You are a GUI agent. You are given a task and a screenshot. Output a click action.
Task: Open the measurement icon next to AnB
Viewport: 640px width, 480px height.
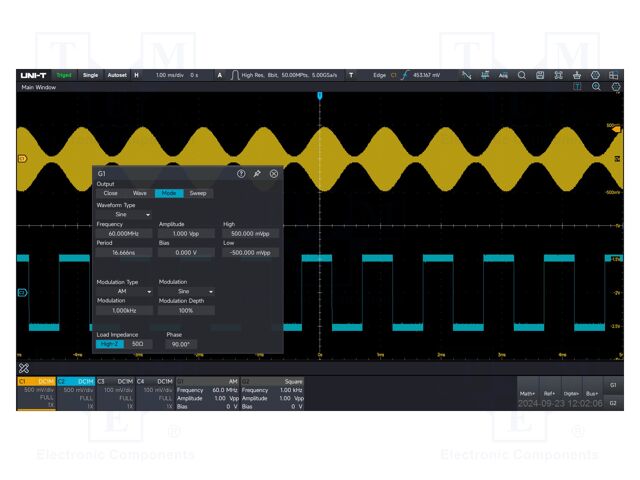tap(485, 75)
